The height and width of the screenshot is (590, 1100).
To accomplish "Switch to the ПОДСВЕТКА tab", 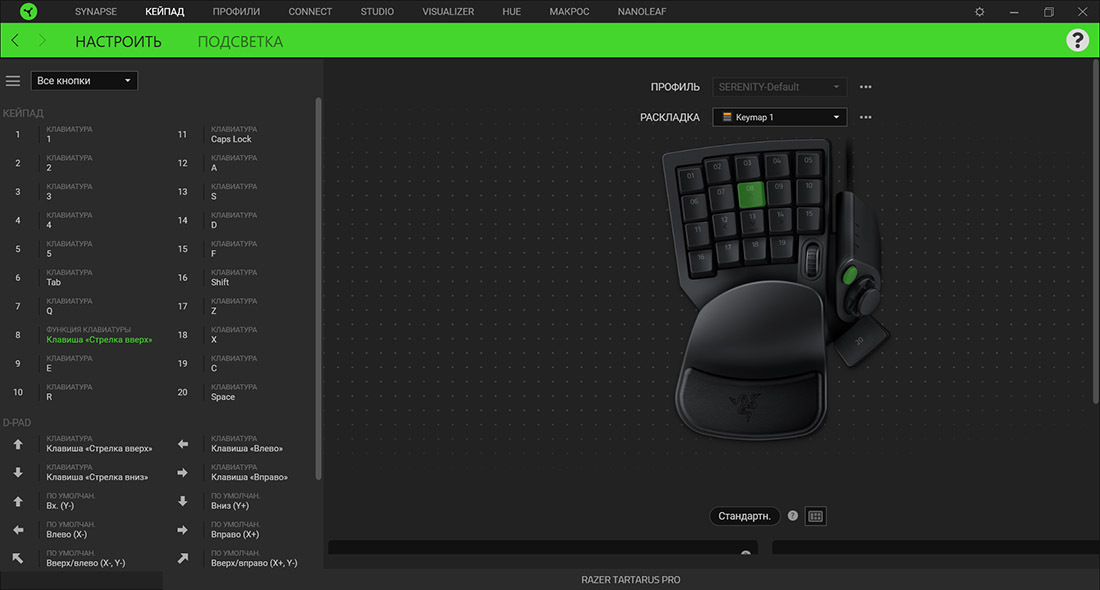I will [x=241, y=41].
